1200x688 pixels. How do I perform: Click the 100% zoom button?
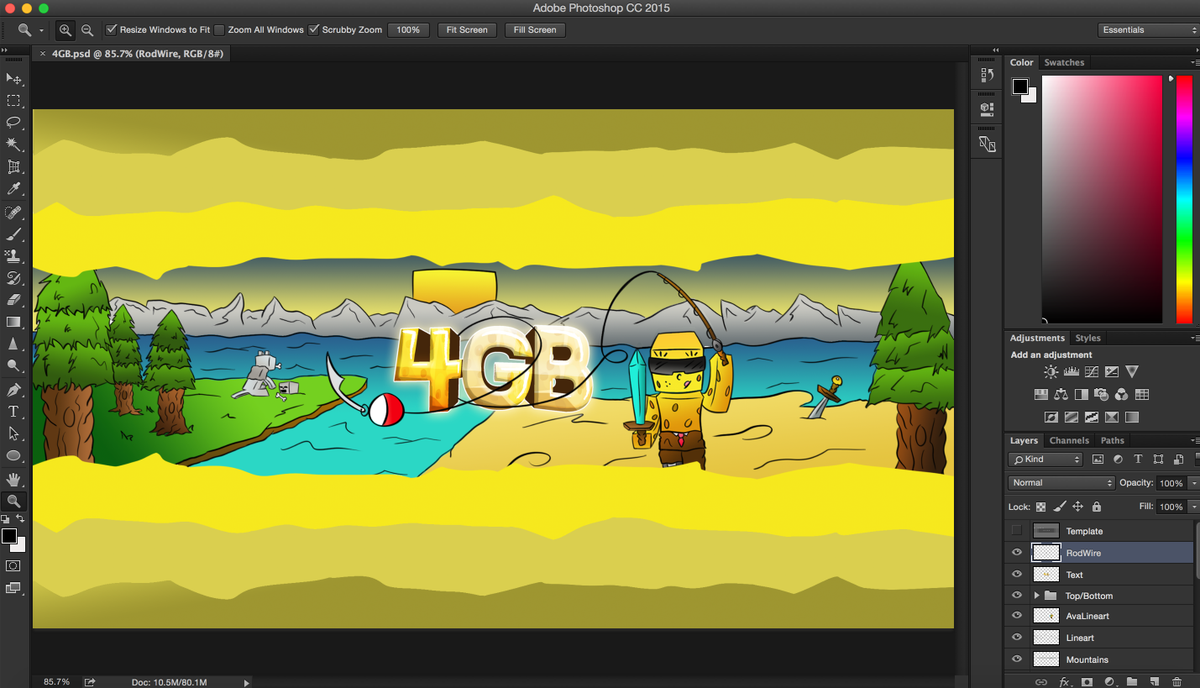[x=408, y=30]
